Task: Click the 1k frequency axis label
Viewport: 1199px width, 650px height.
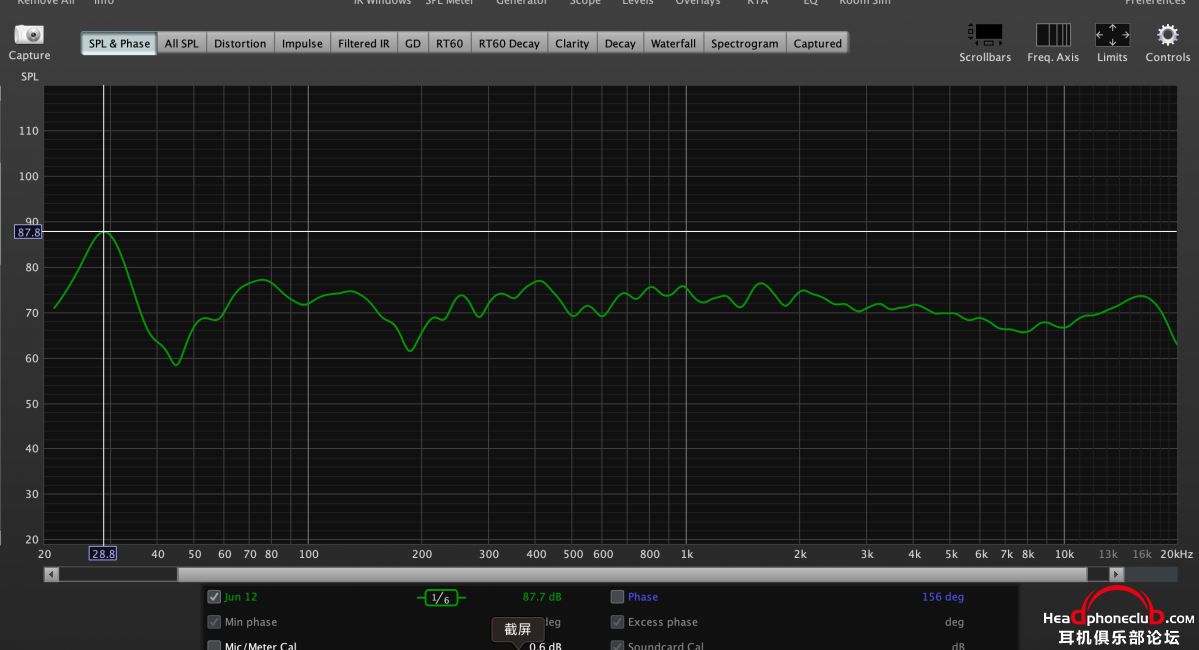Action: tap(687, 554)
